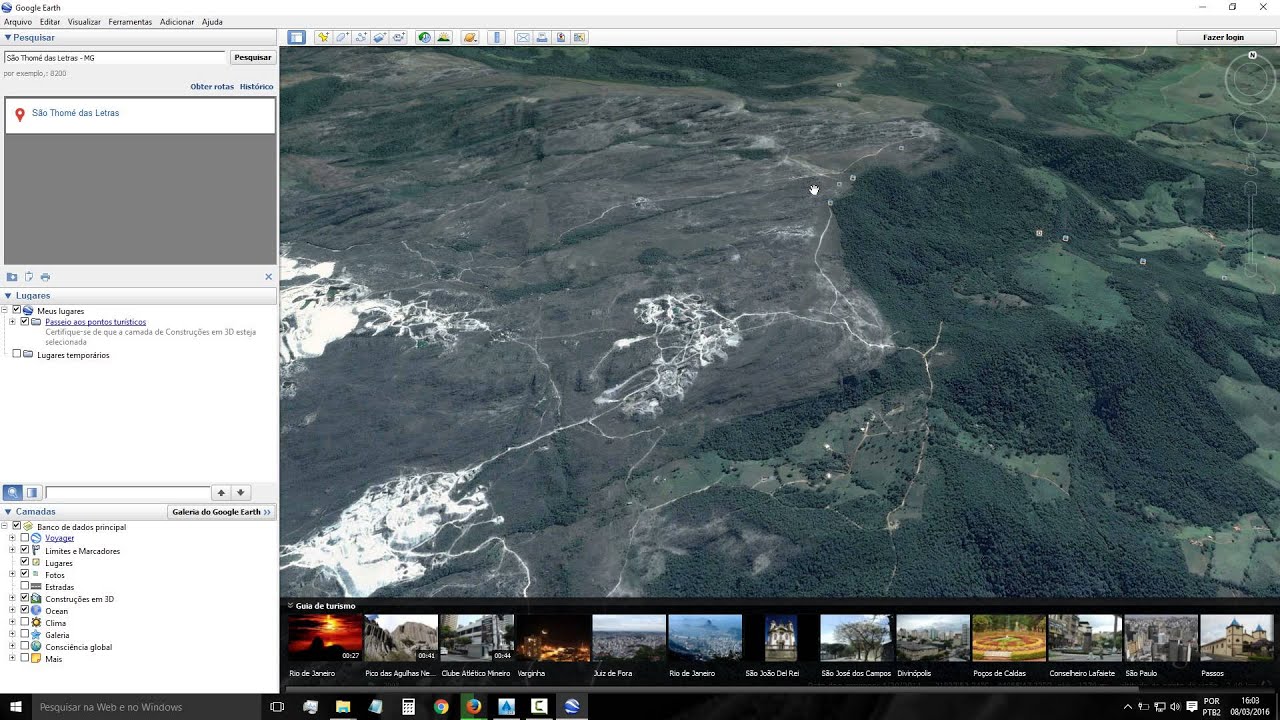The height and width of the screenshot is (720, 1280).
Task: Open Galeria do Google Earth button
Action: pos(221,511)
